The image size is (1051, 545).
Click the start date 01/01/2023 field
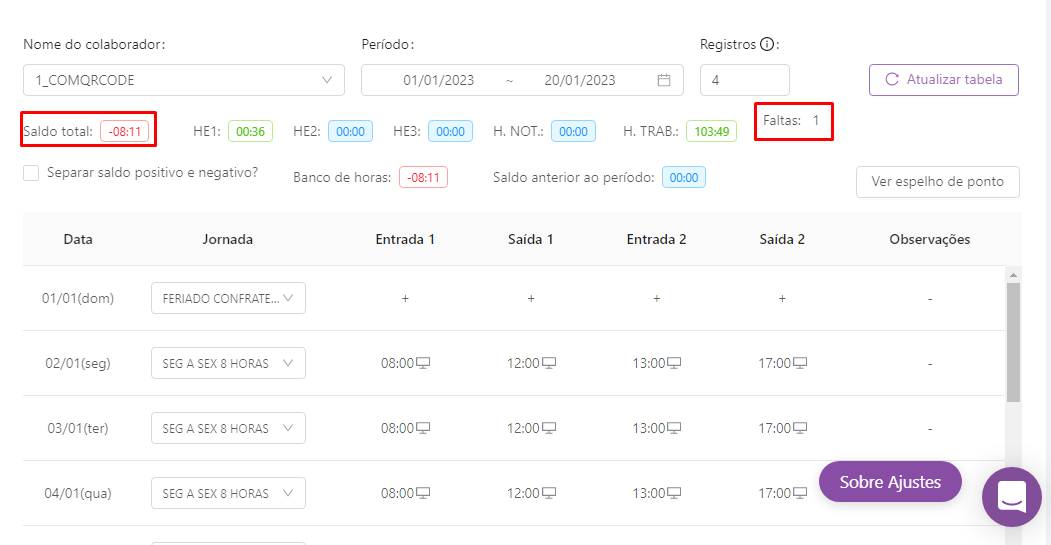pos(438,80)
